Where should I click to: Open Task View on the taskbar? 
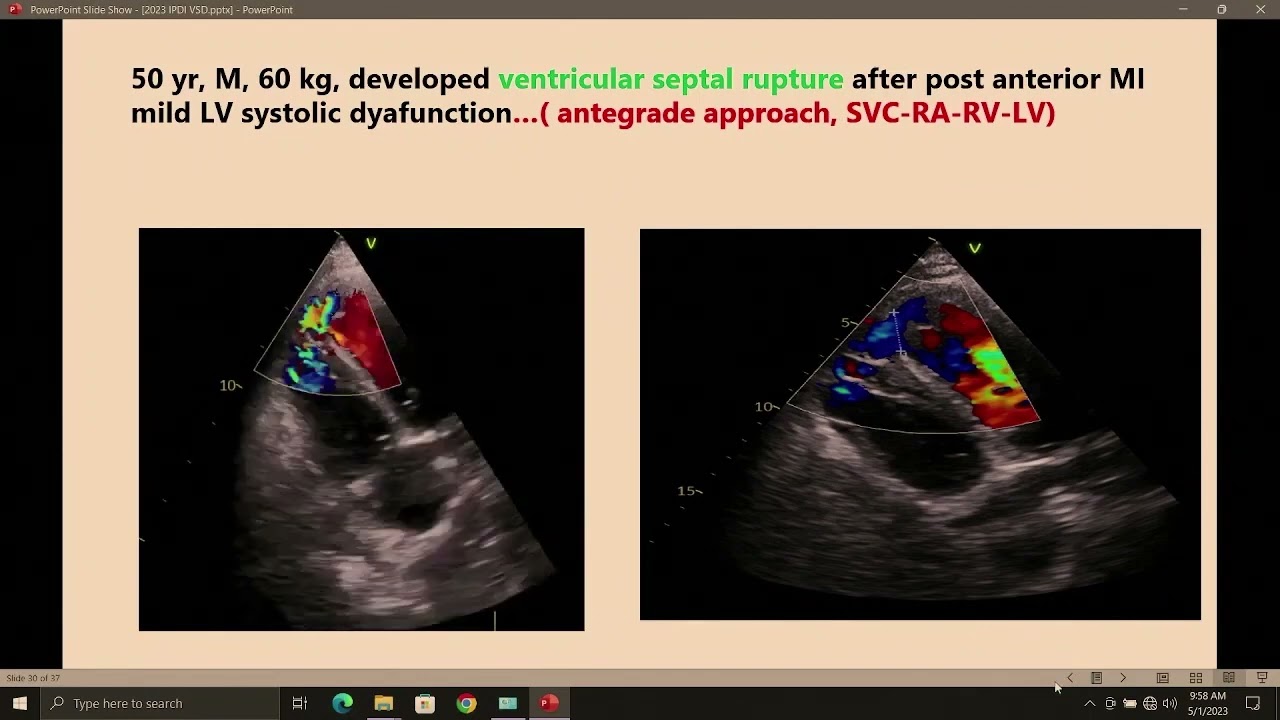click(299, 703)
